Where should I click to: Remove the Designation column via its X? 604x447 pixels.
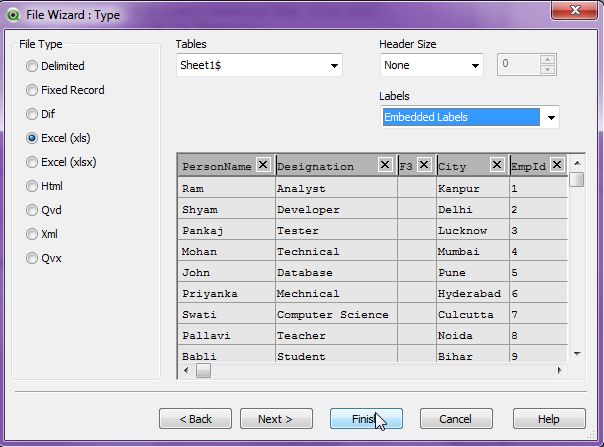click(385, 165)
